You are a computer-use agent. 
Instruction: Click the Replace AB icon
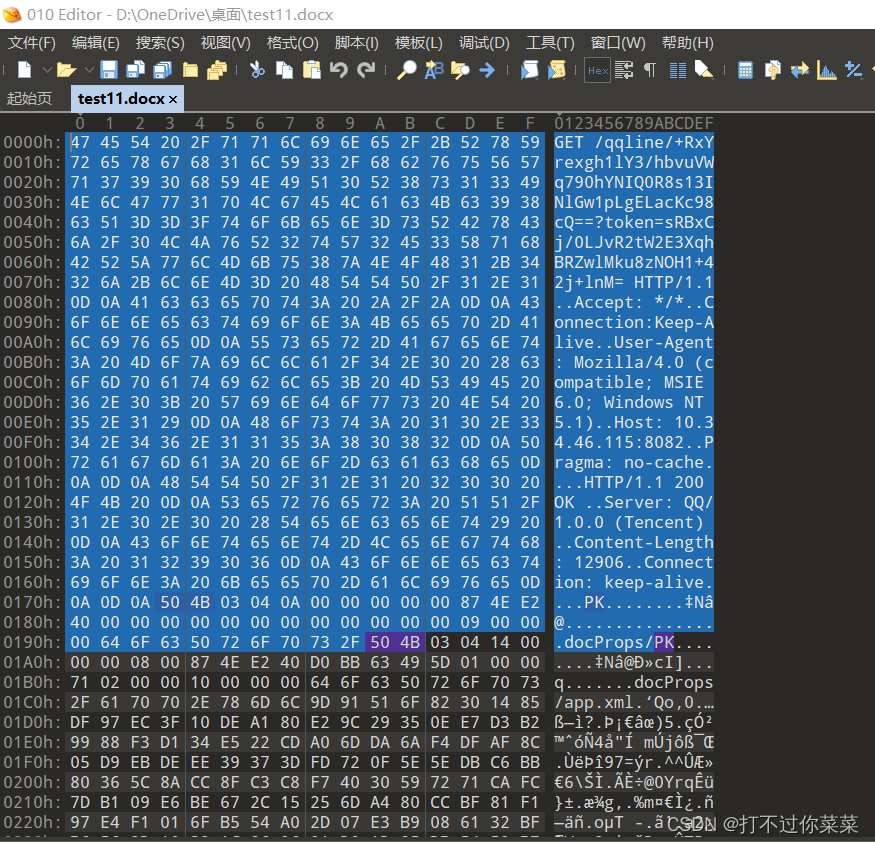point(434,70)
